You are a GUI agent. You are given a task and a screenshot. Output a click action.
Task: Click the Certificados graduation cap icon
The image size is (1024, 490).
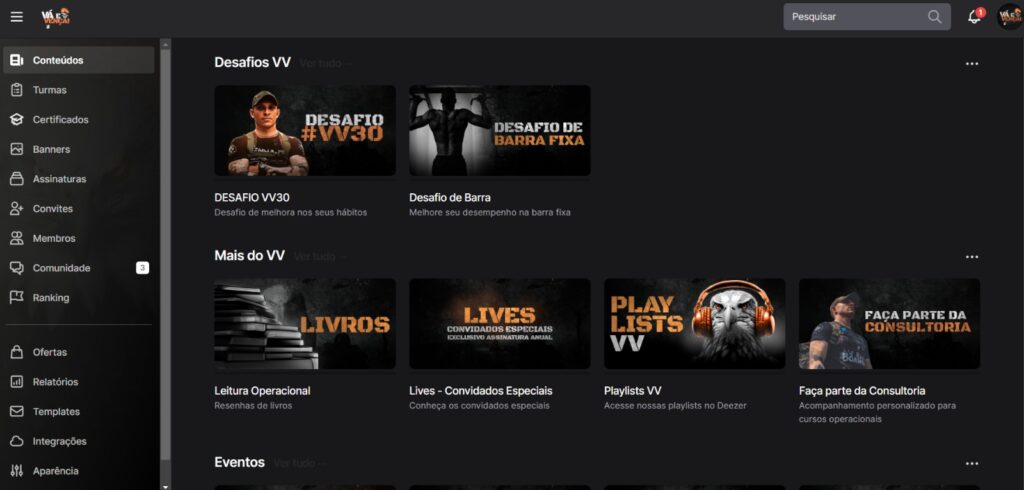[x=16, y=120]
